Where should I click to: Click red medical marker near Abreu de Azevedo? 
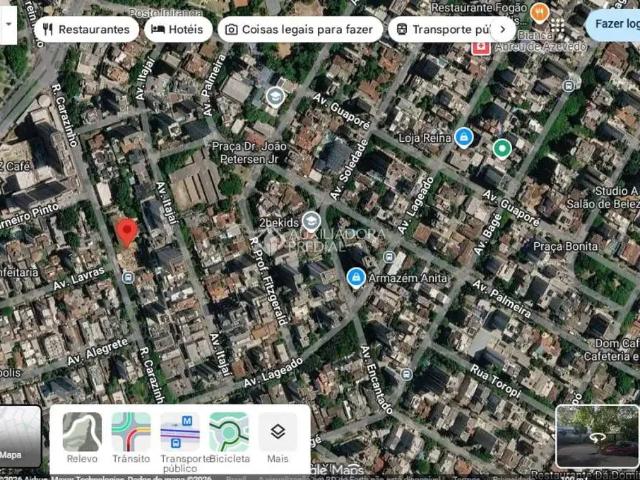pyautogui.click(x=481, y=47)
